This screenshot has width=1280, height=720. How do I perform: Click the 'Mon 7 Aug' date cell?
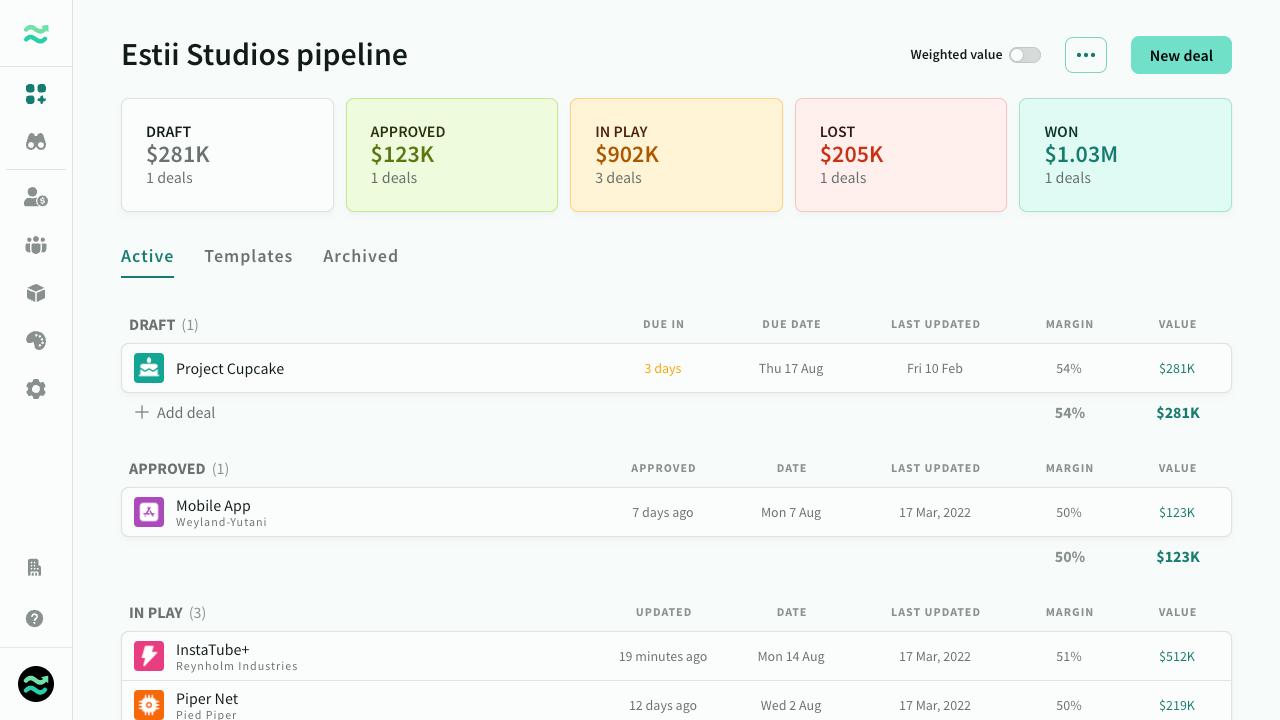click(x=791, y=512)
